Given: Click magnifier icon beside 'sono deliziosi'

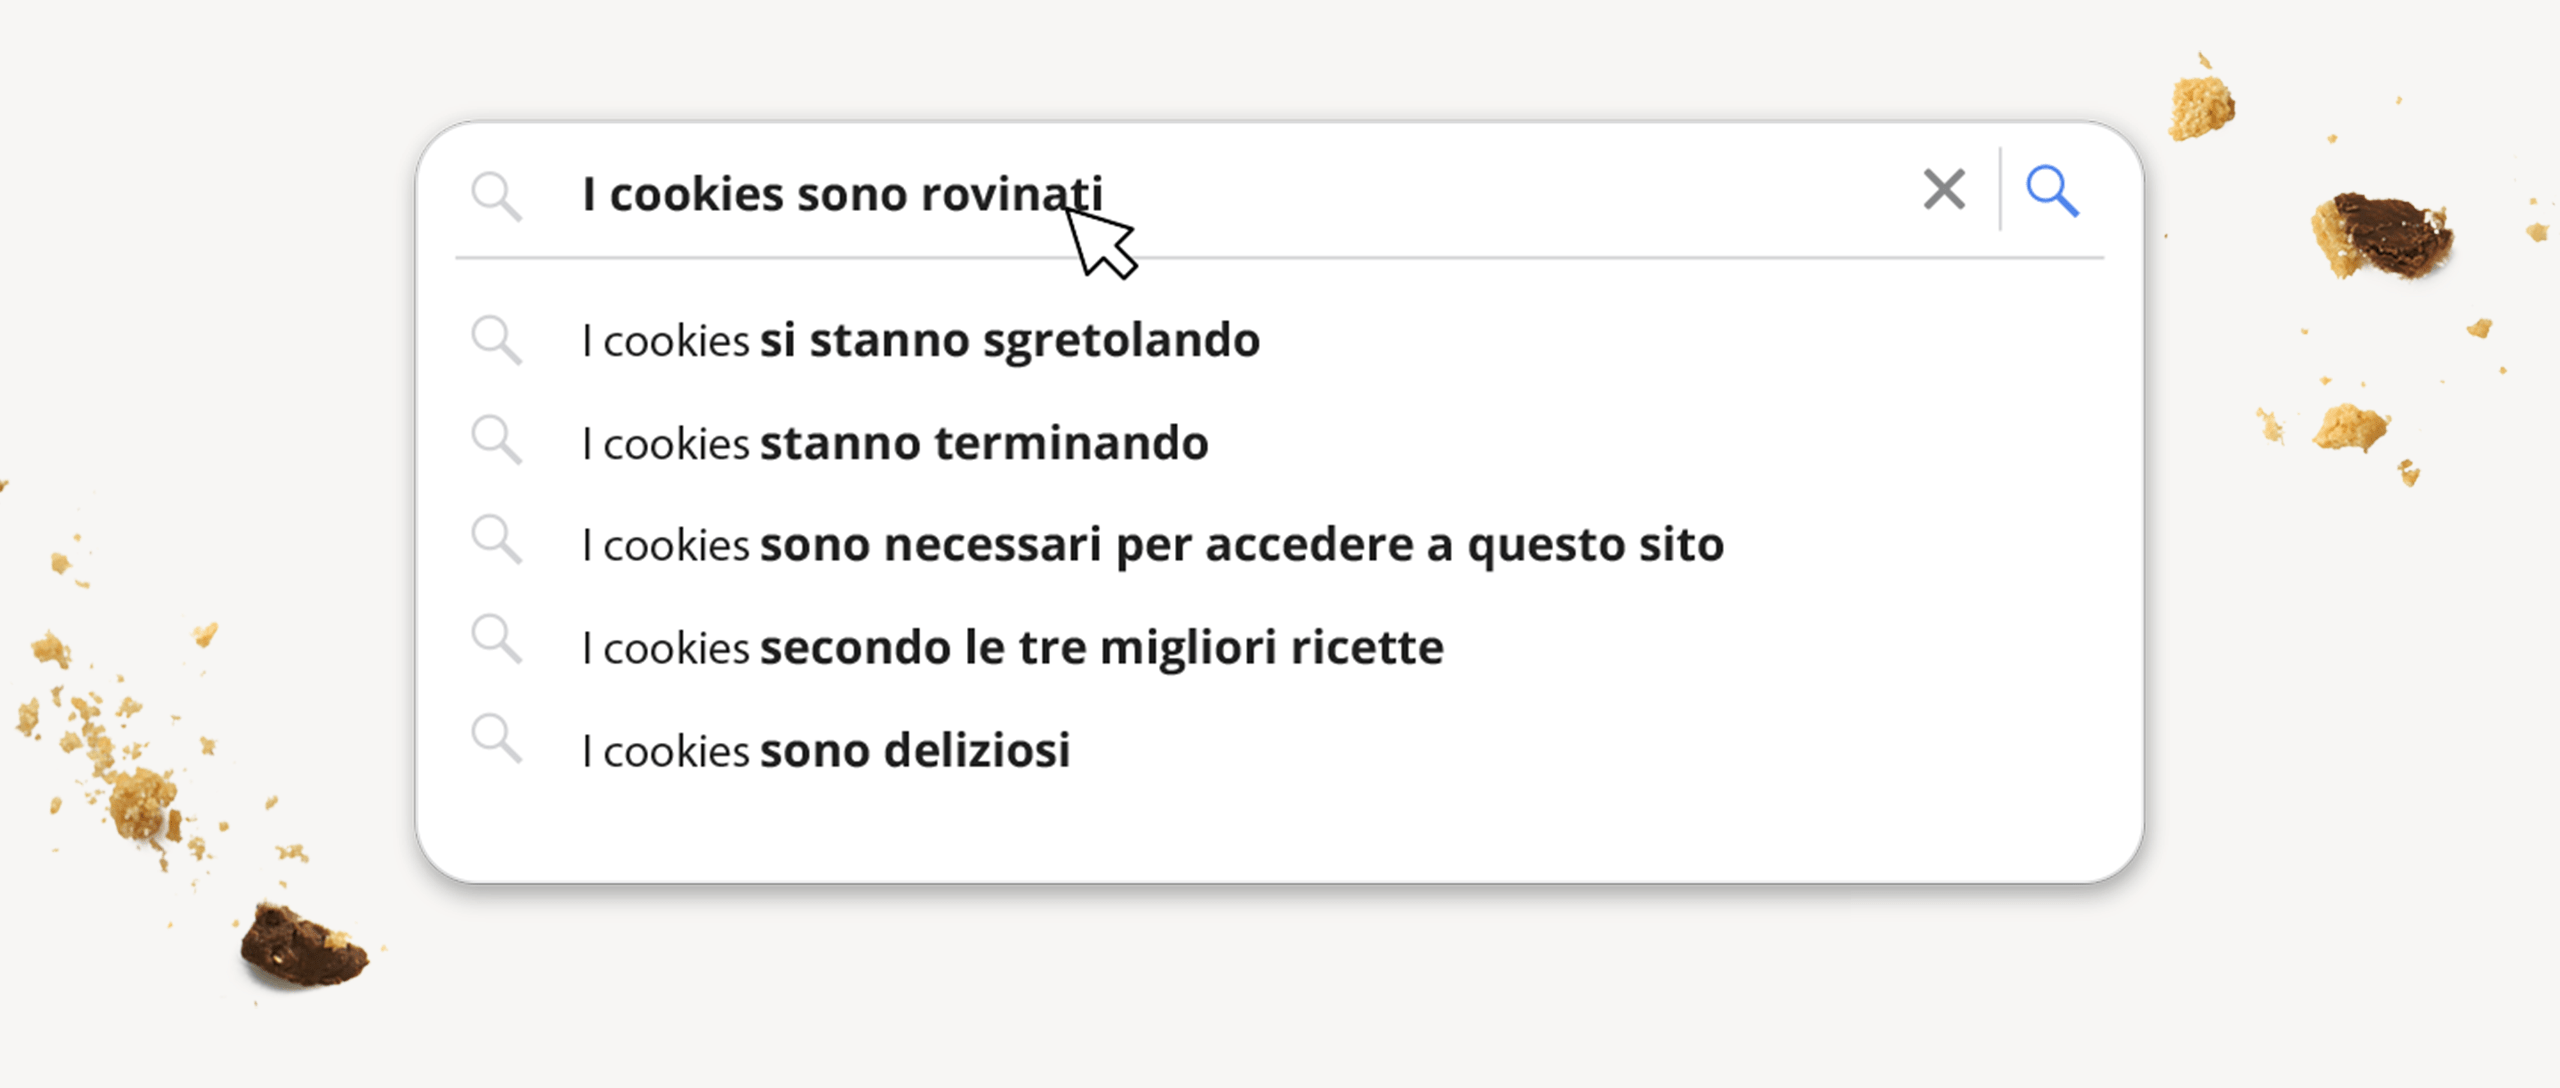Looking at the screenshot, I should 496,740.
